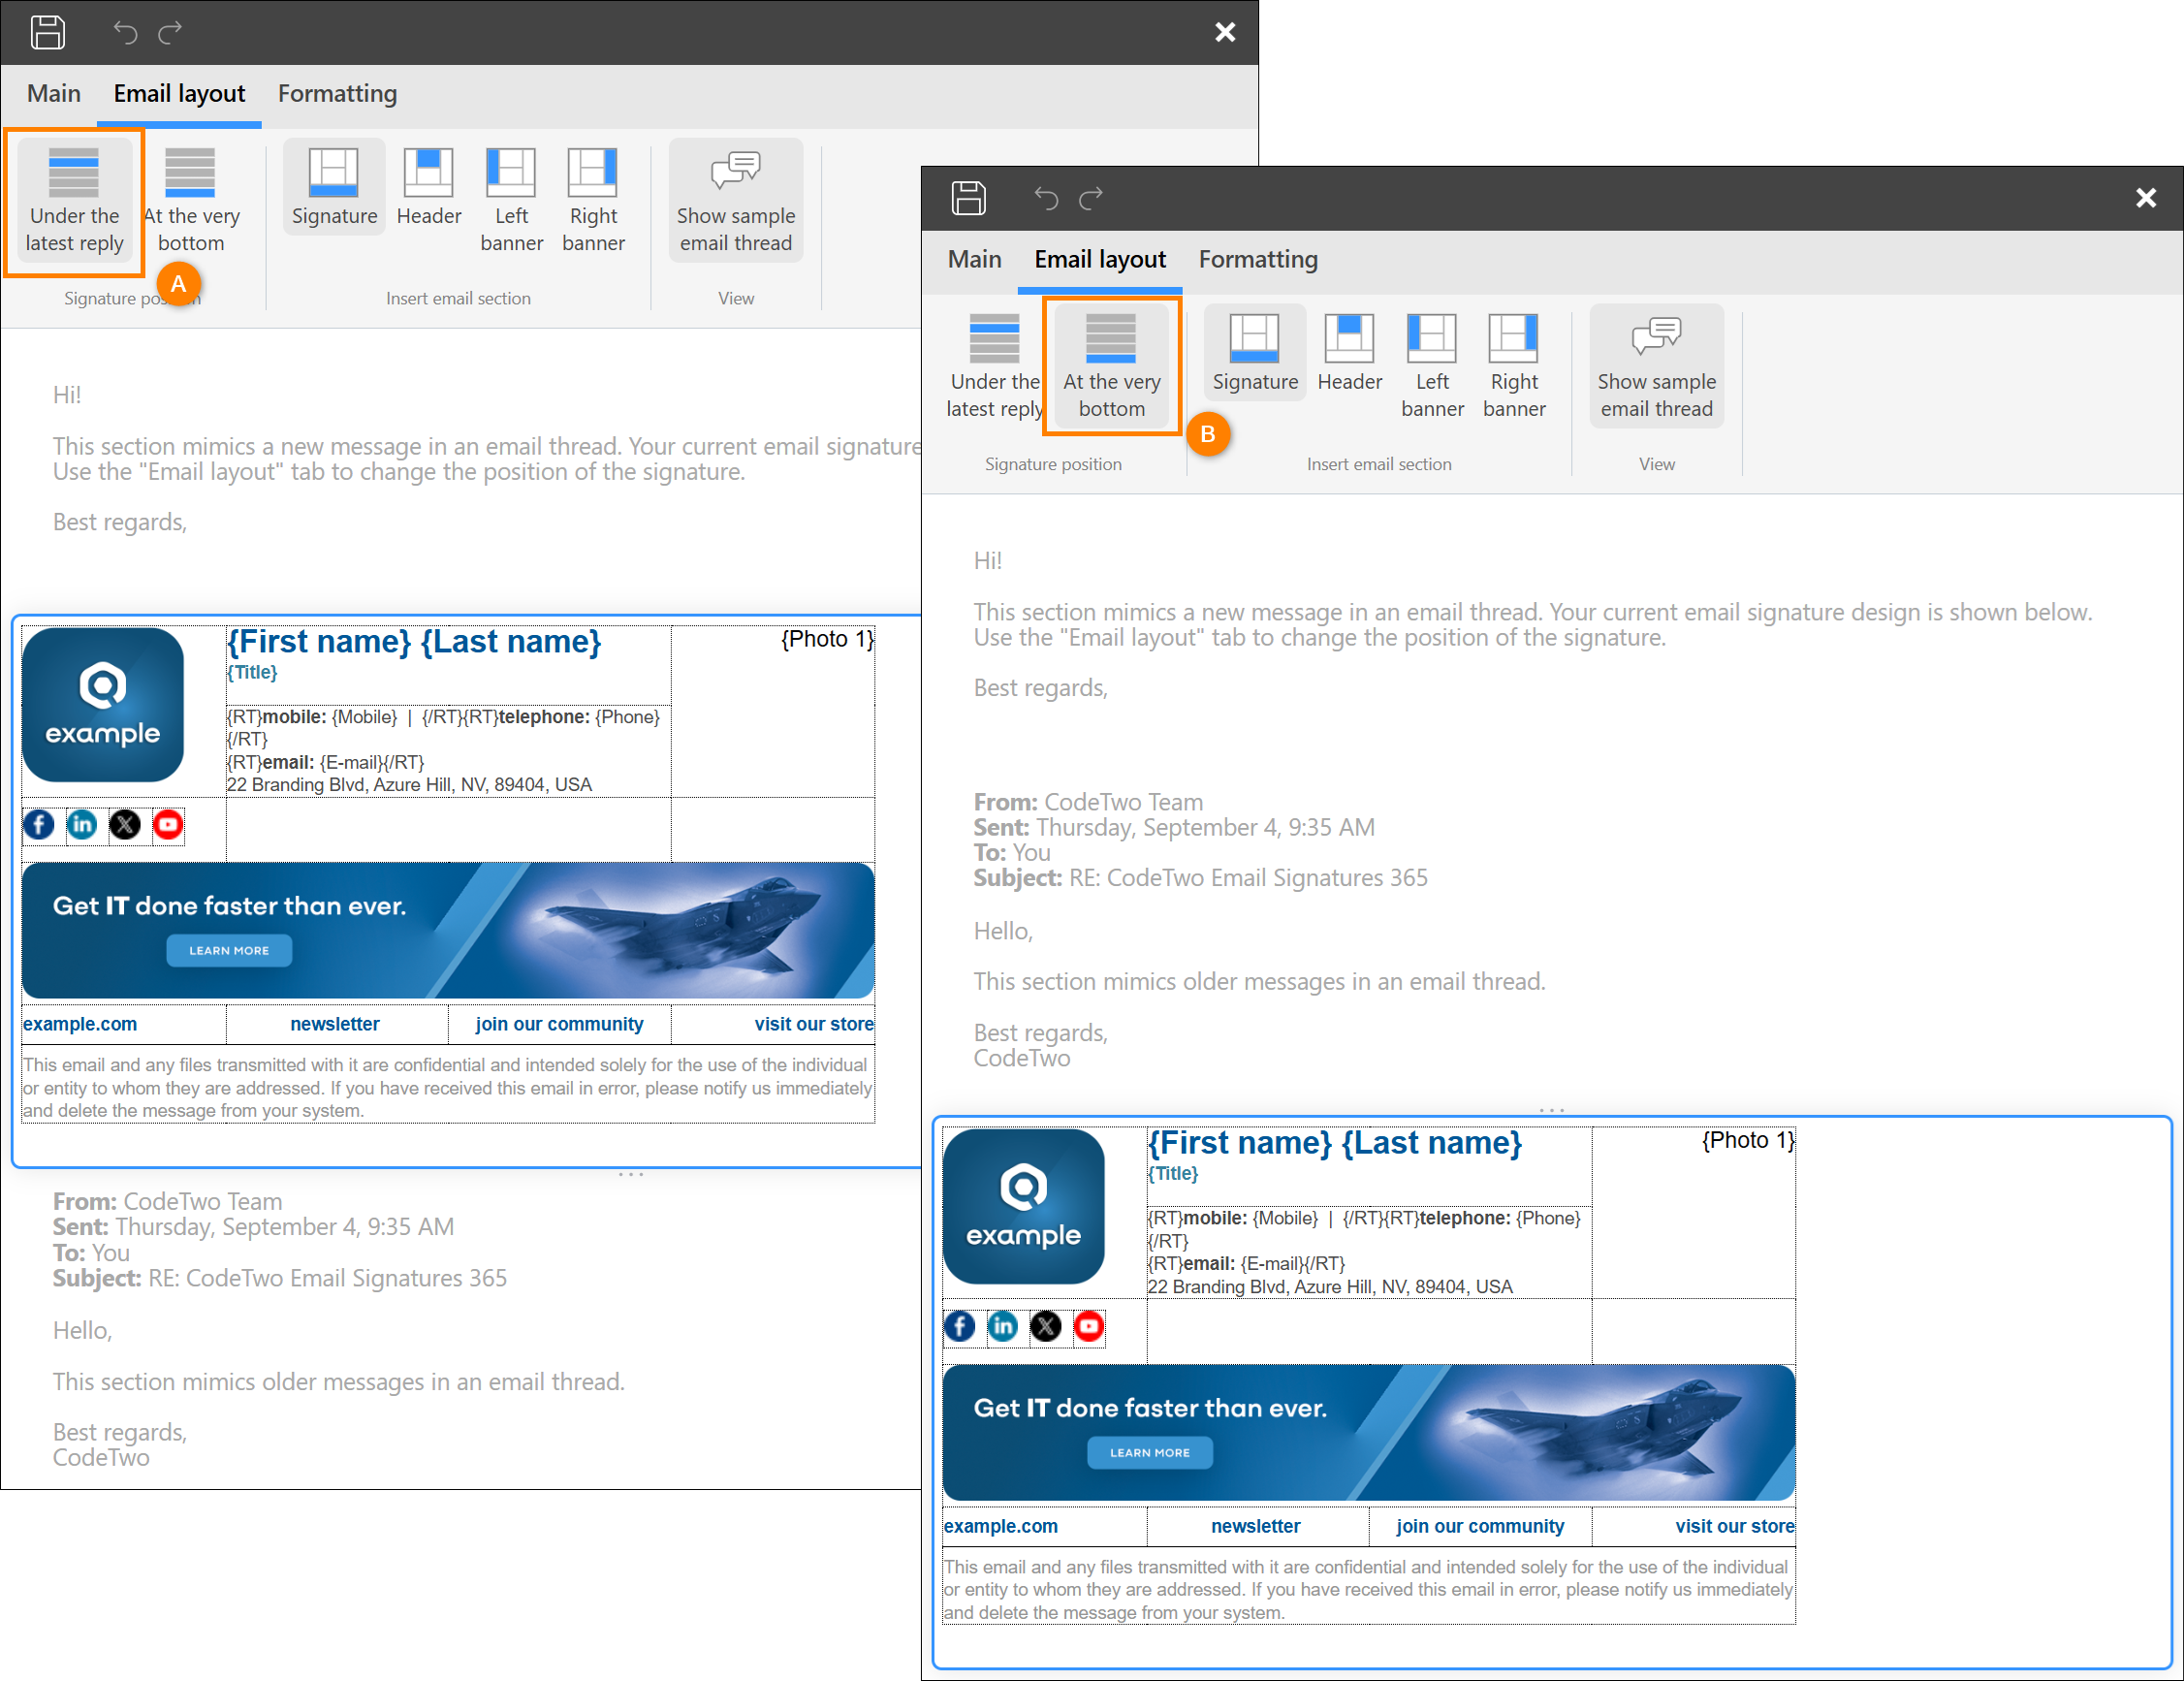Open Main tab in front window
This screenshot has height=1681, width=2184.
(x=975, y=260)
